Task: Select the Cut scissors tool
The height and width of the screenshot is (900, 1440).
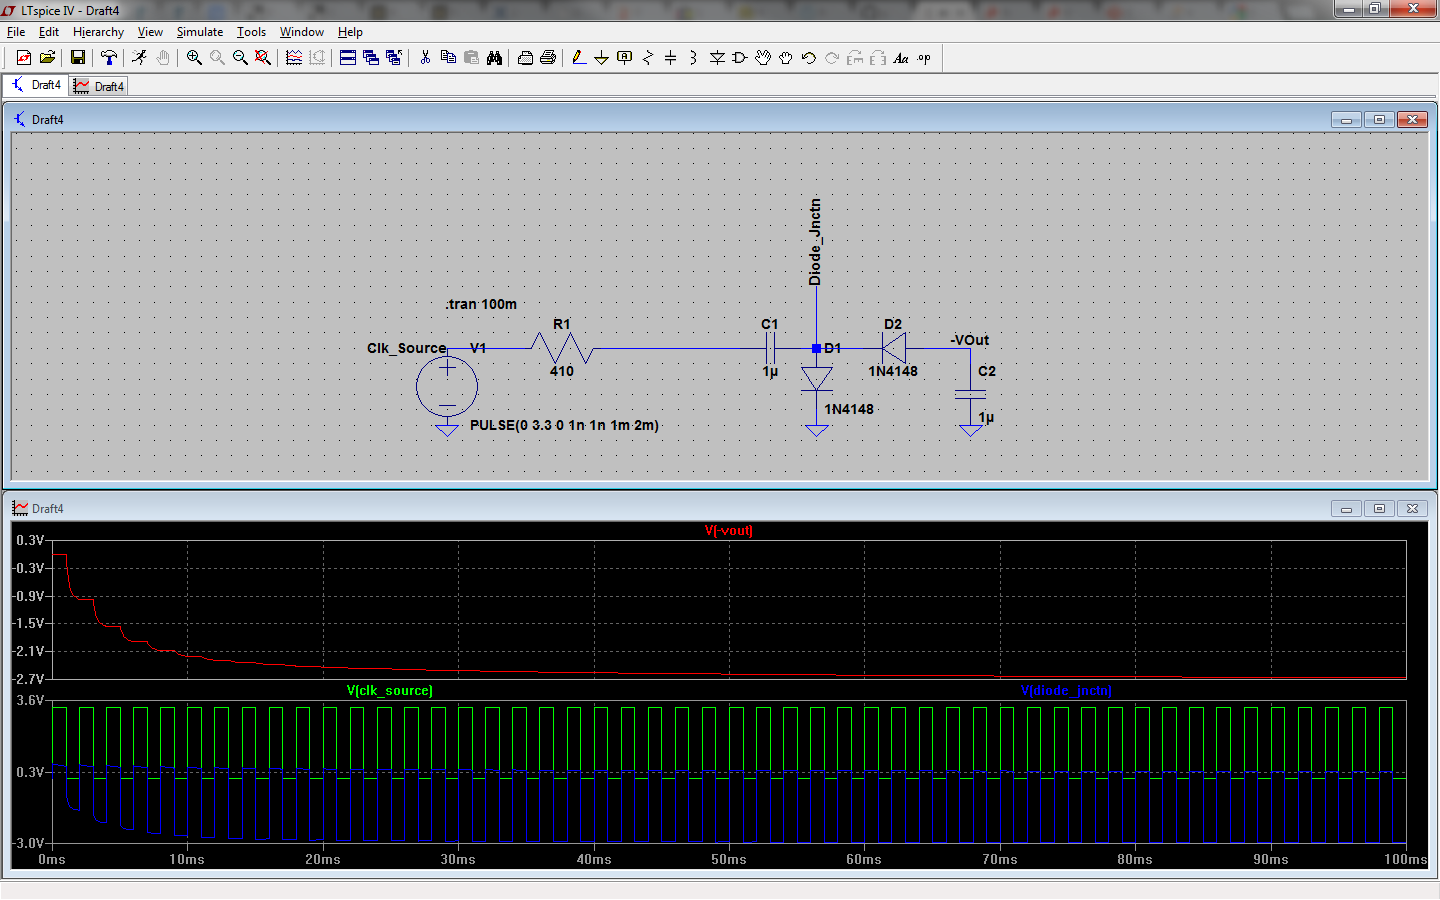Action: point(425,58)
